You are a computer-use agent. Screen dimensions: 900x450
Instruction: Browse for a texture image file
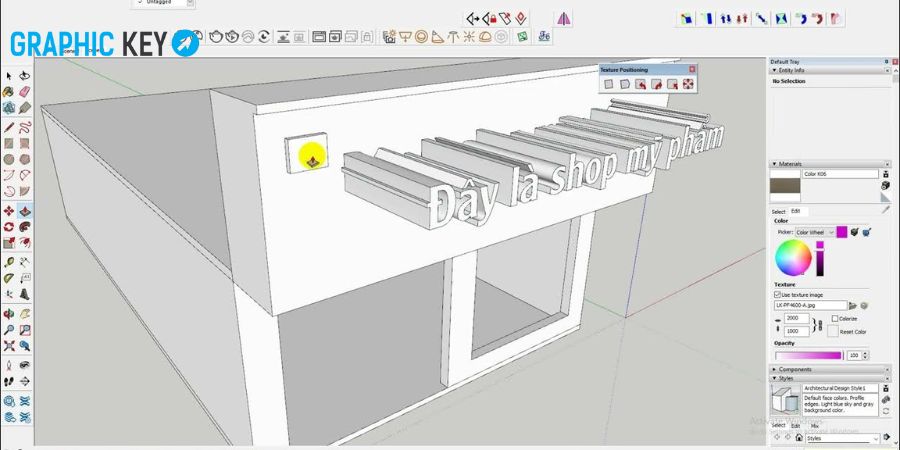tap(853, 305)
